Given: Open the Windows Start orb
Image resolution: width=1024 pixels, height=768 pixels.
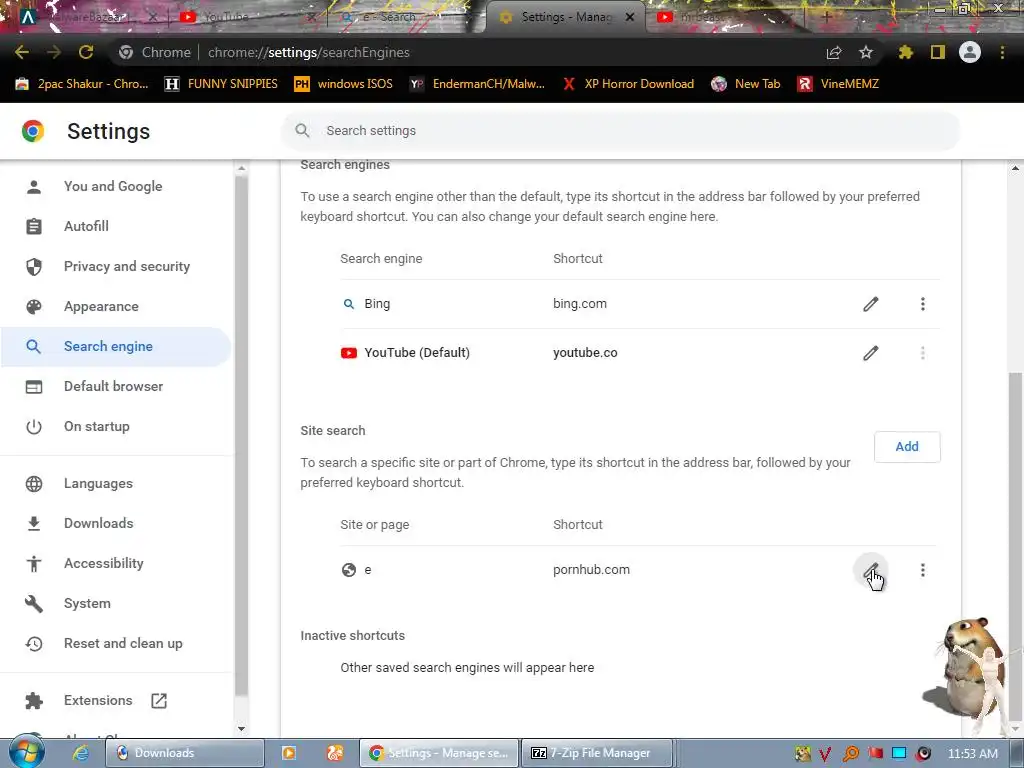Looking at the screenshot, I should tap(26, 752).
